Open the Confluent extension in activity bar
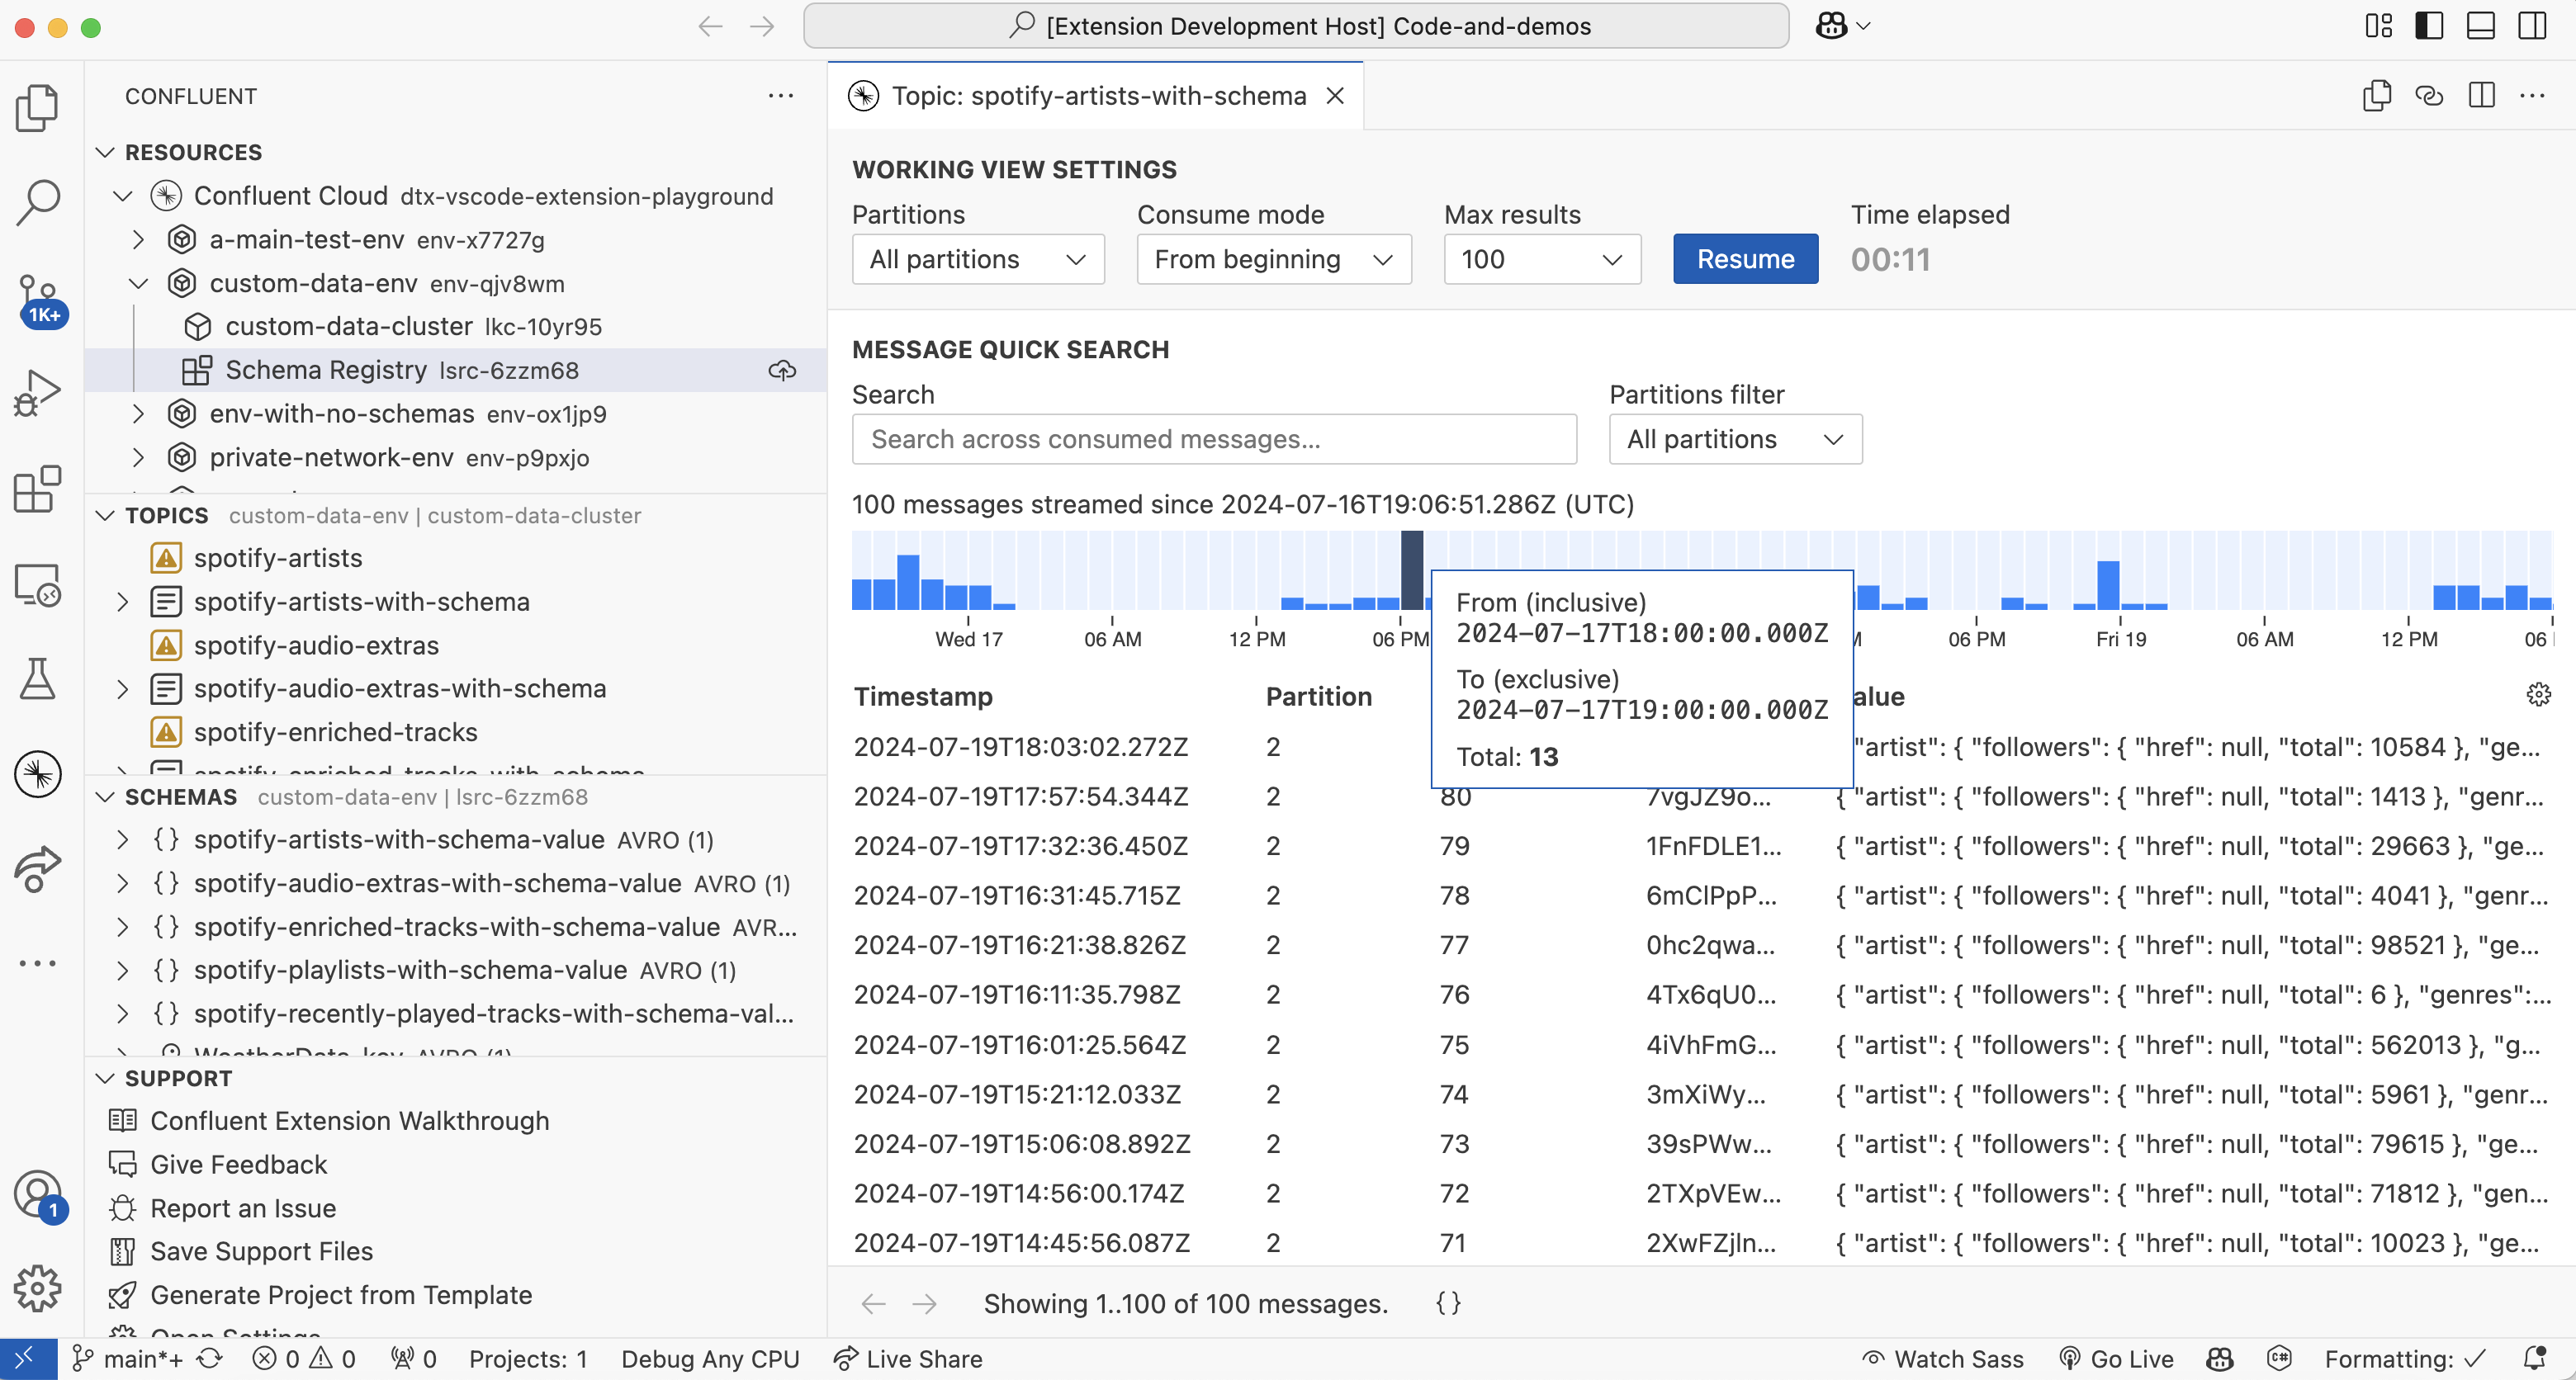This screenshot has height=1380, width=2576. [38, 774]
